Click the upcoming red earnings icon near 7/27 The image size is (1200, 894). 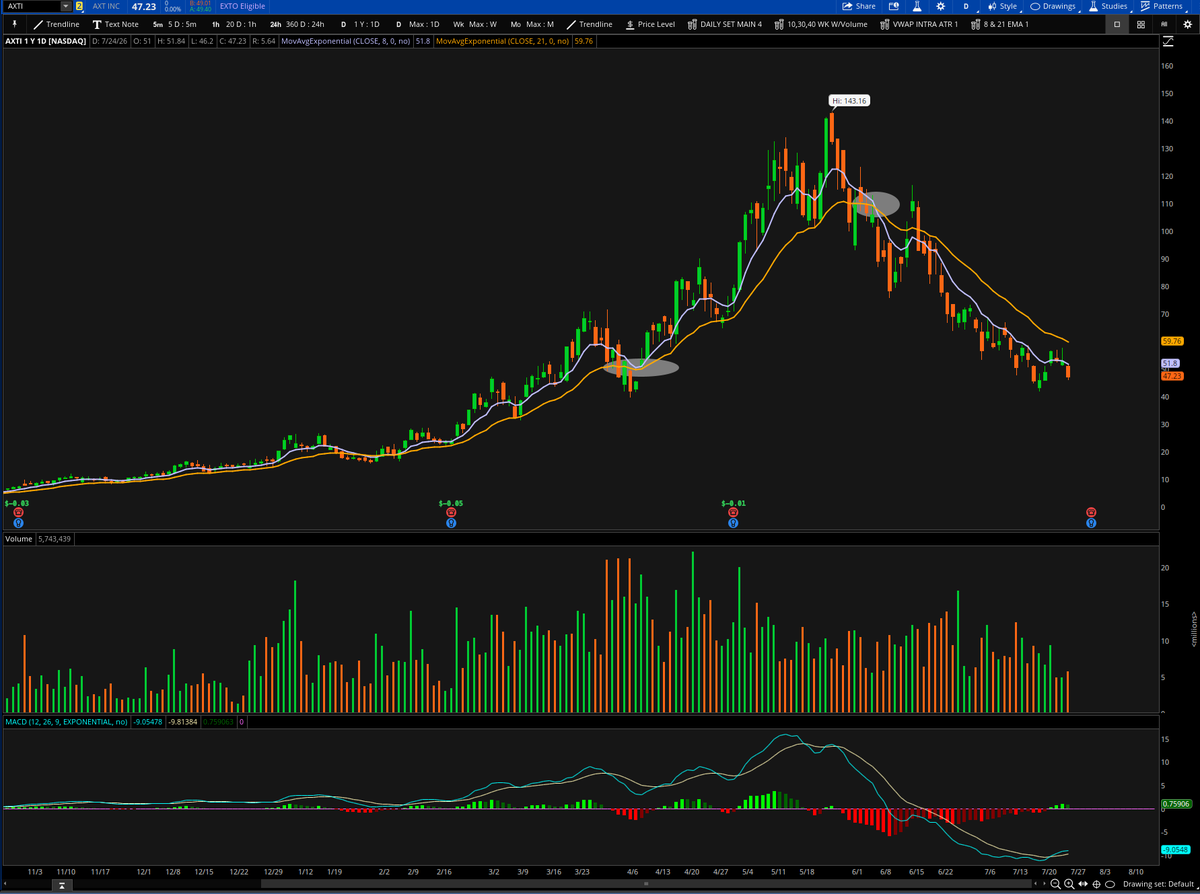1091,512
